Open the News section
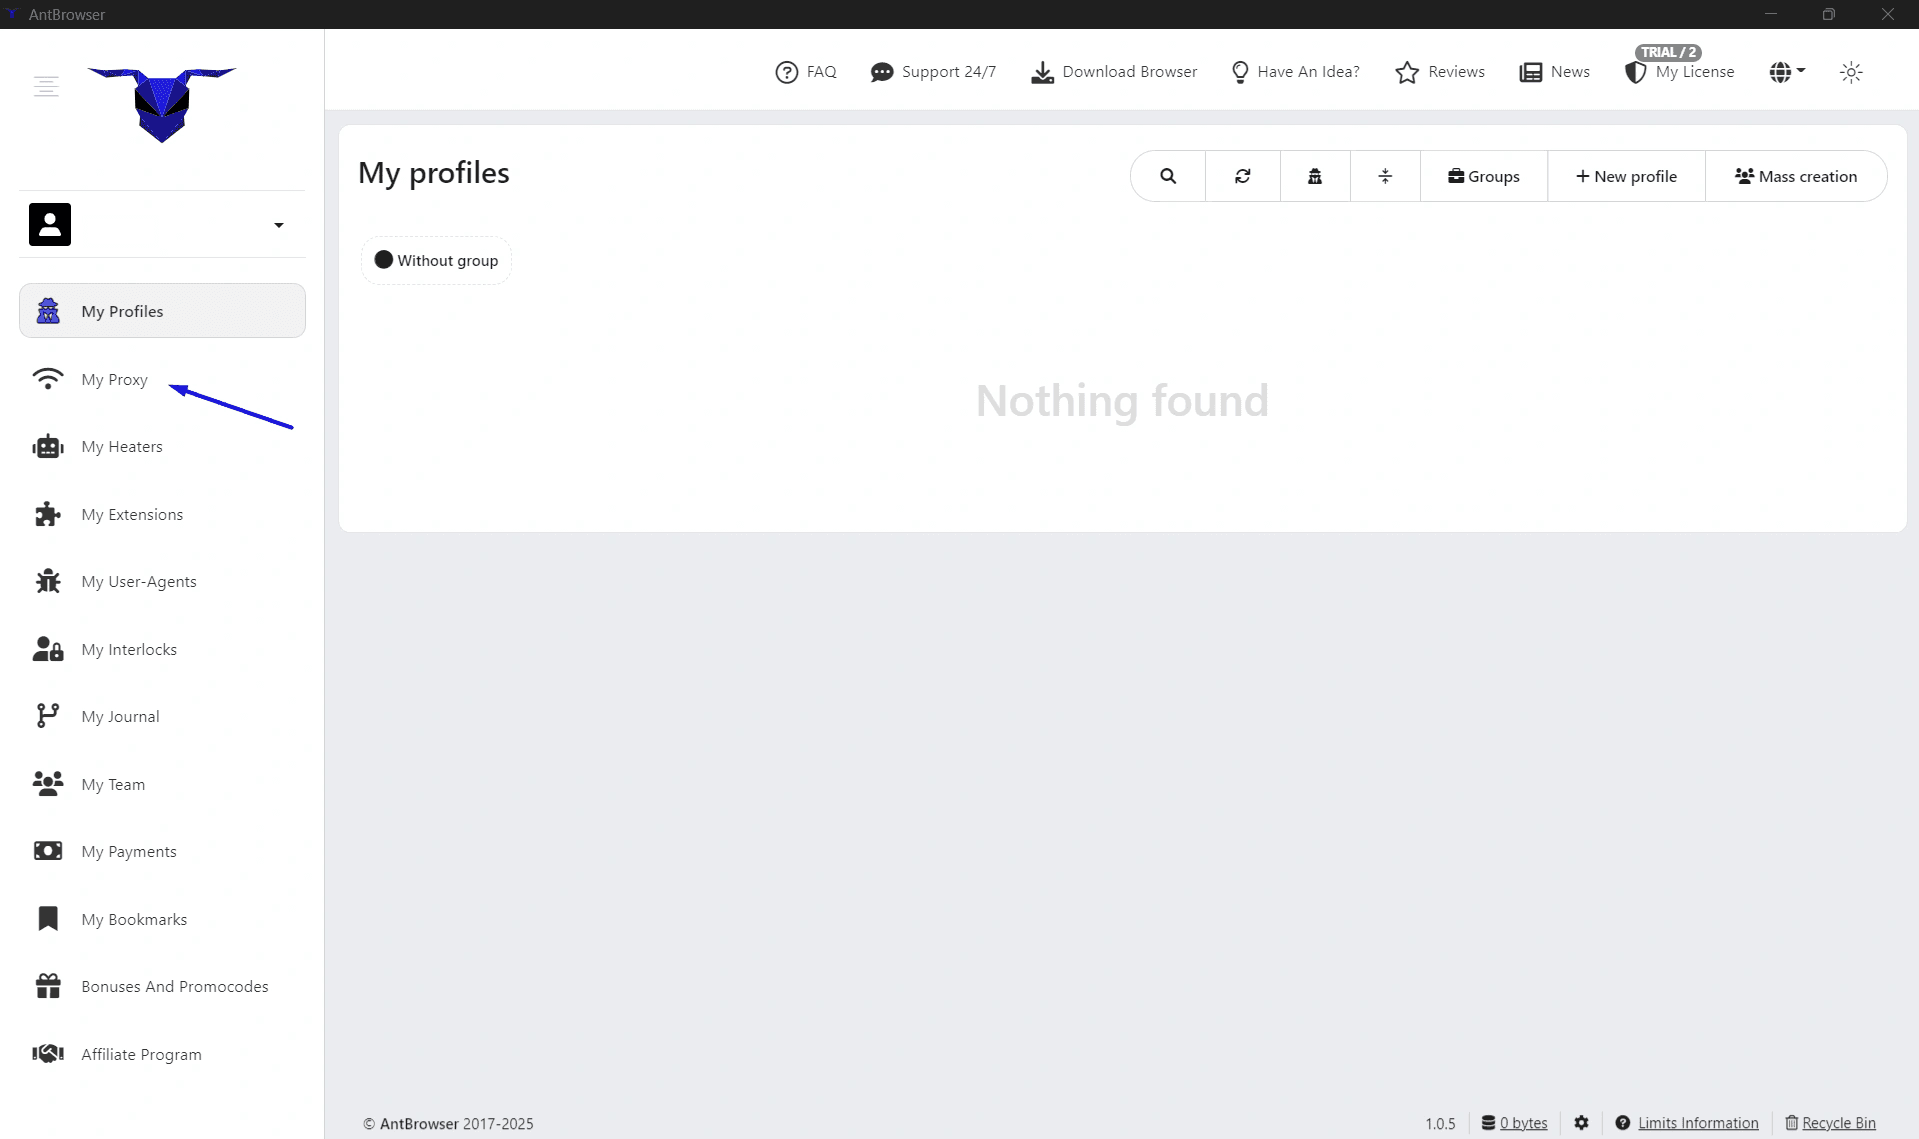The height and width of the screenshot is (1139, 1919). pyautogui.click(x=1555, y=72)
